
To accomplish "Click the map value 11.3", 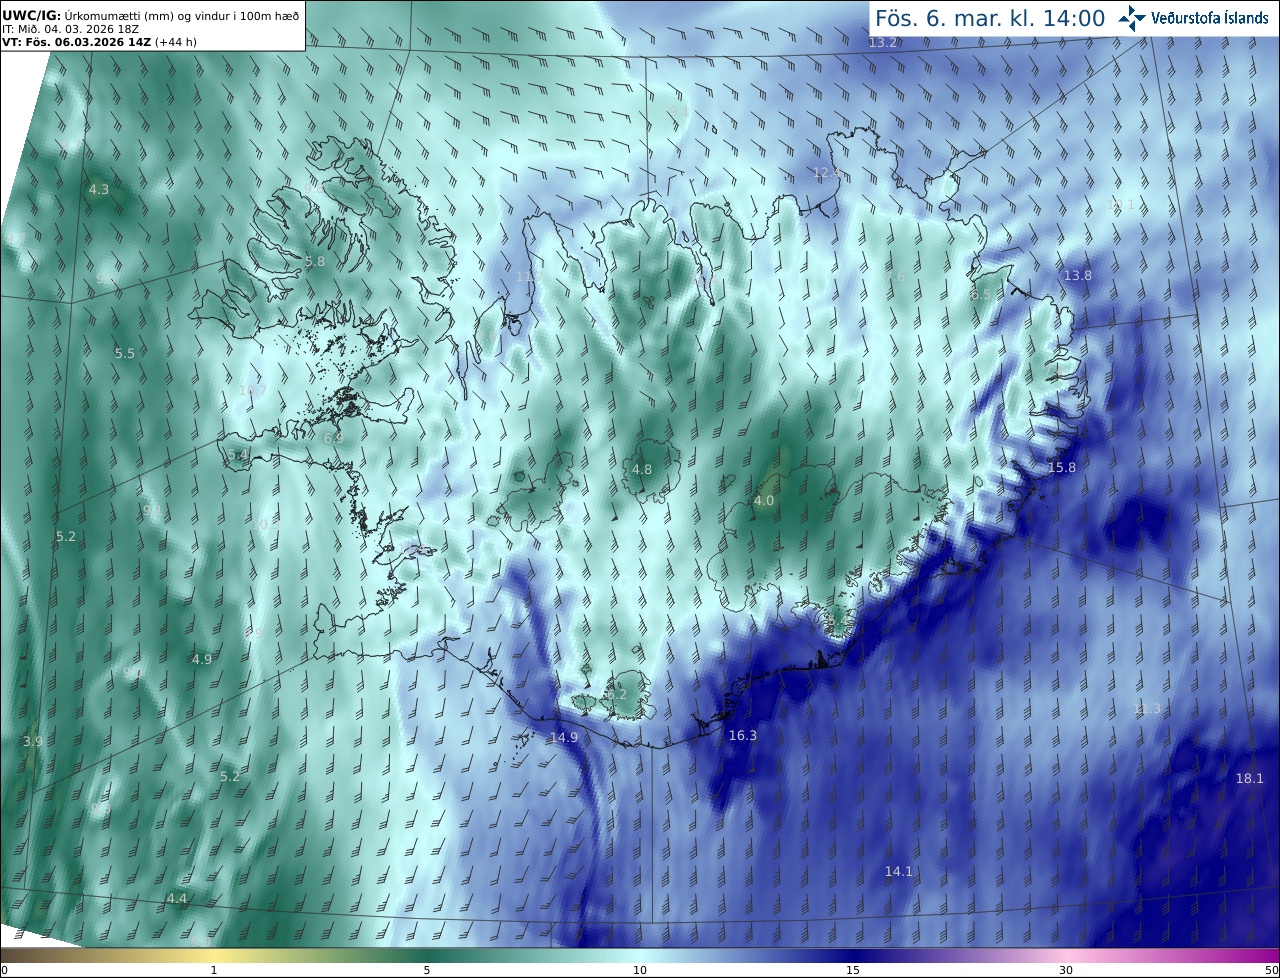I will 1147,708.
